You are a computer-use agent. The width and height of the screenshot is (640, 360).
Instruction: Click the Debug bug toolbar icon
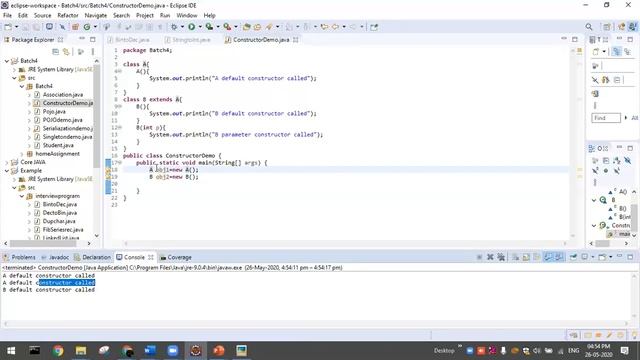(x=174, y=27)
